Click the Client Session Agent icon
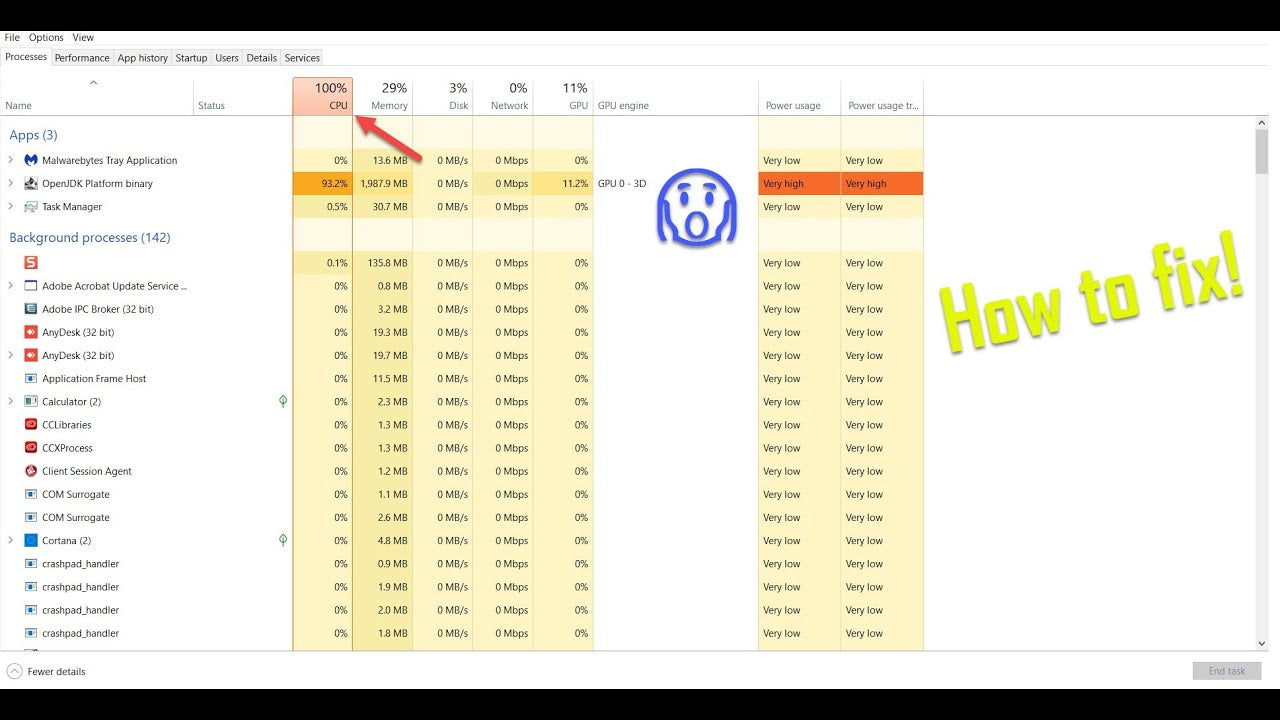 point(30,471)
